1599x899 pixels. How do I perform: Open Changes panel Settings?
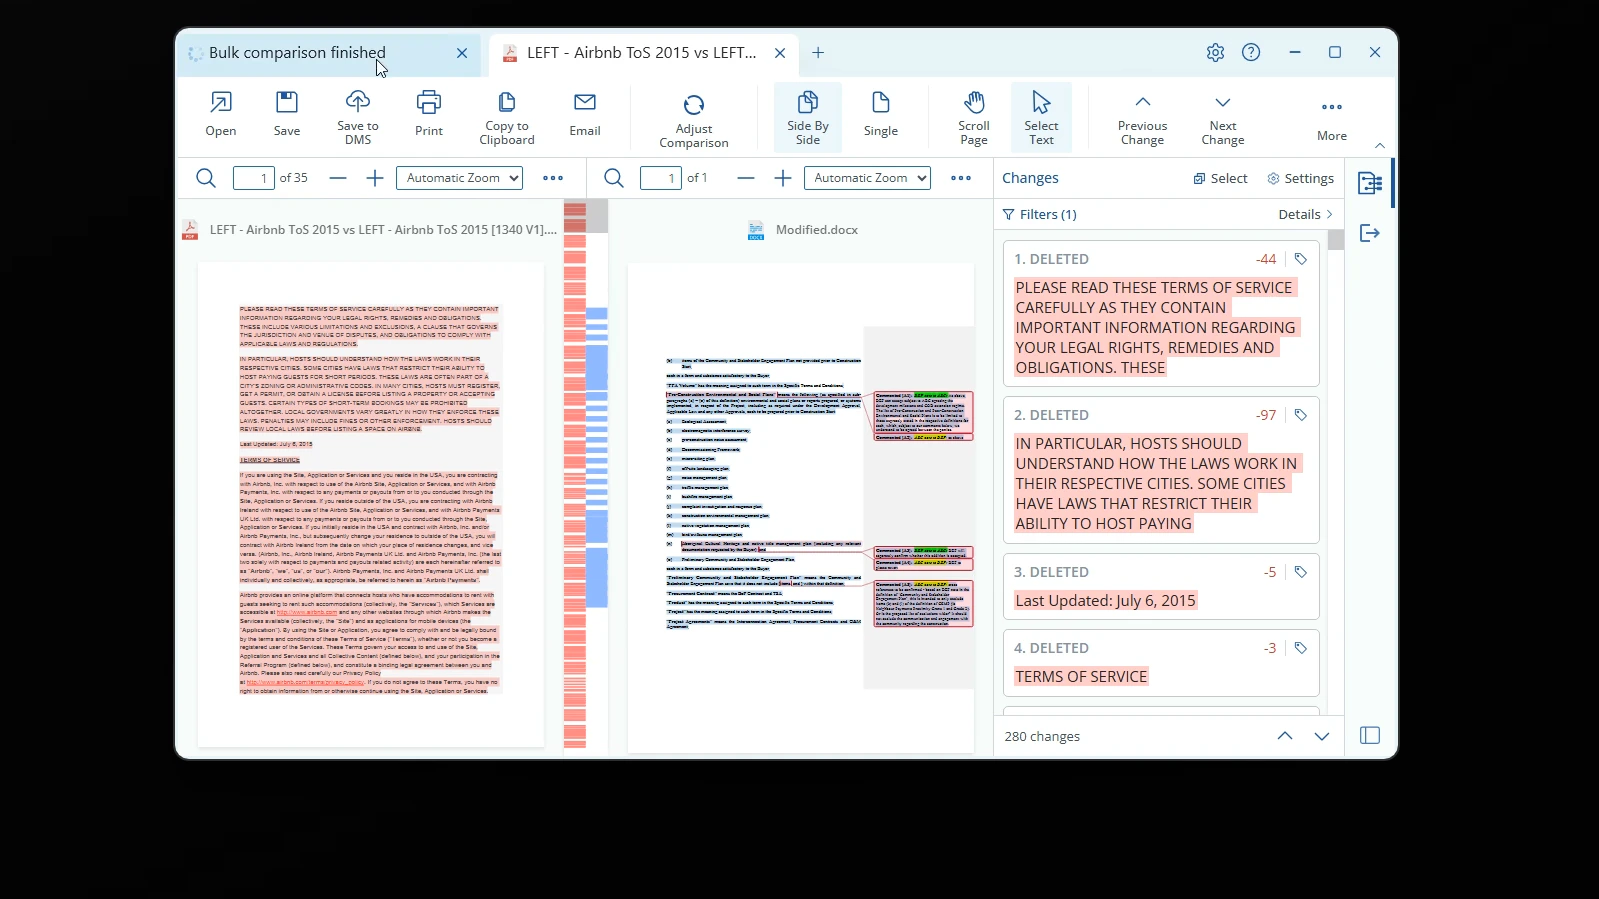pos(1300,178)
